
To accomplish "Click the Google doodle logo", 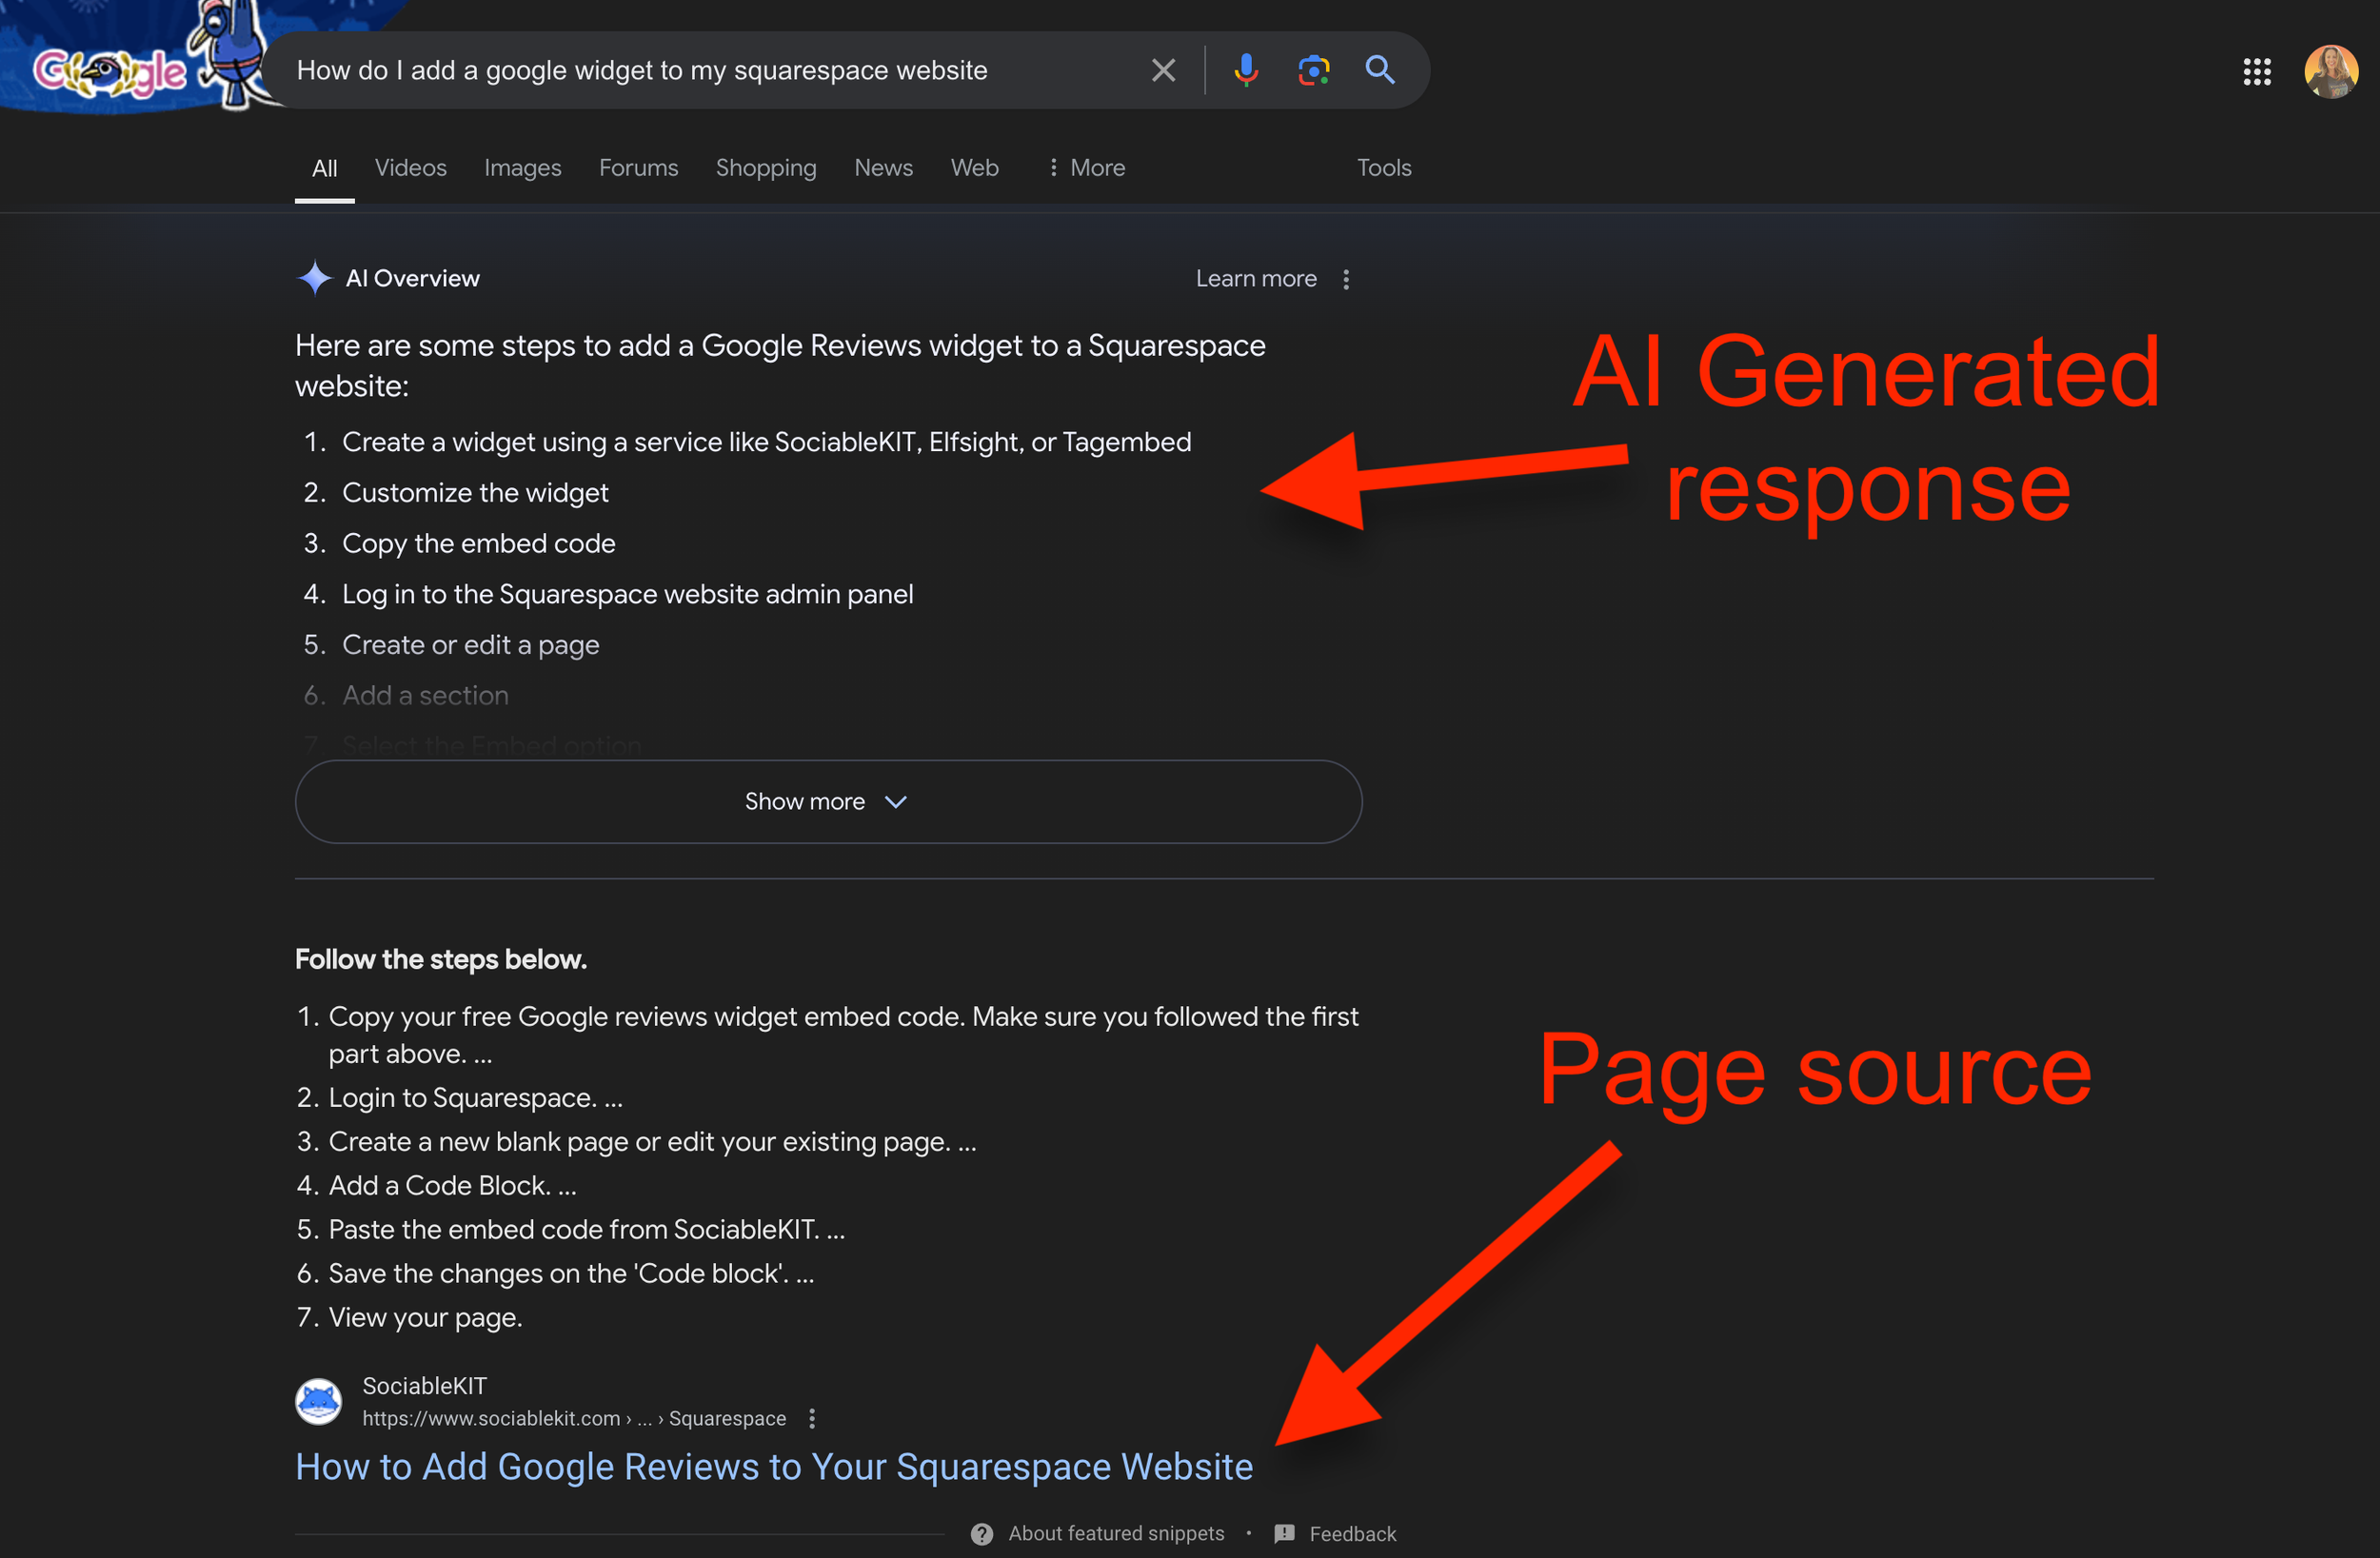I will click(x=110, y=70).
